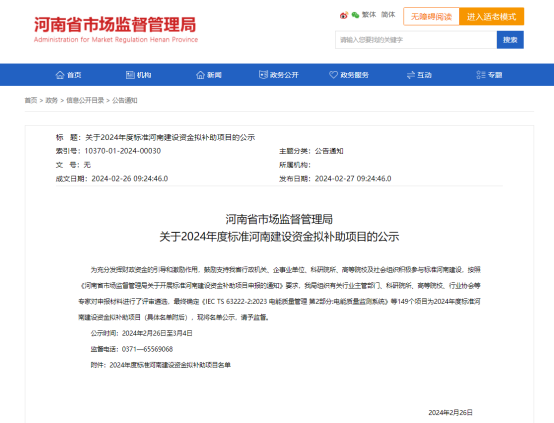Screen dimensions: 554x423
Task: Click the 互动 arrows icon
Action: 411,75
